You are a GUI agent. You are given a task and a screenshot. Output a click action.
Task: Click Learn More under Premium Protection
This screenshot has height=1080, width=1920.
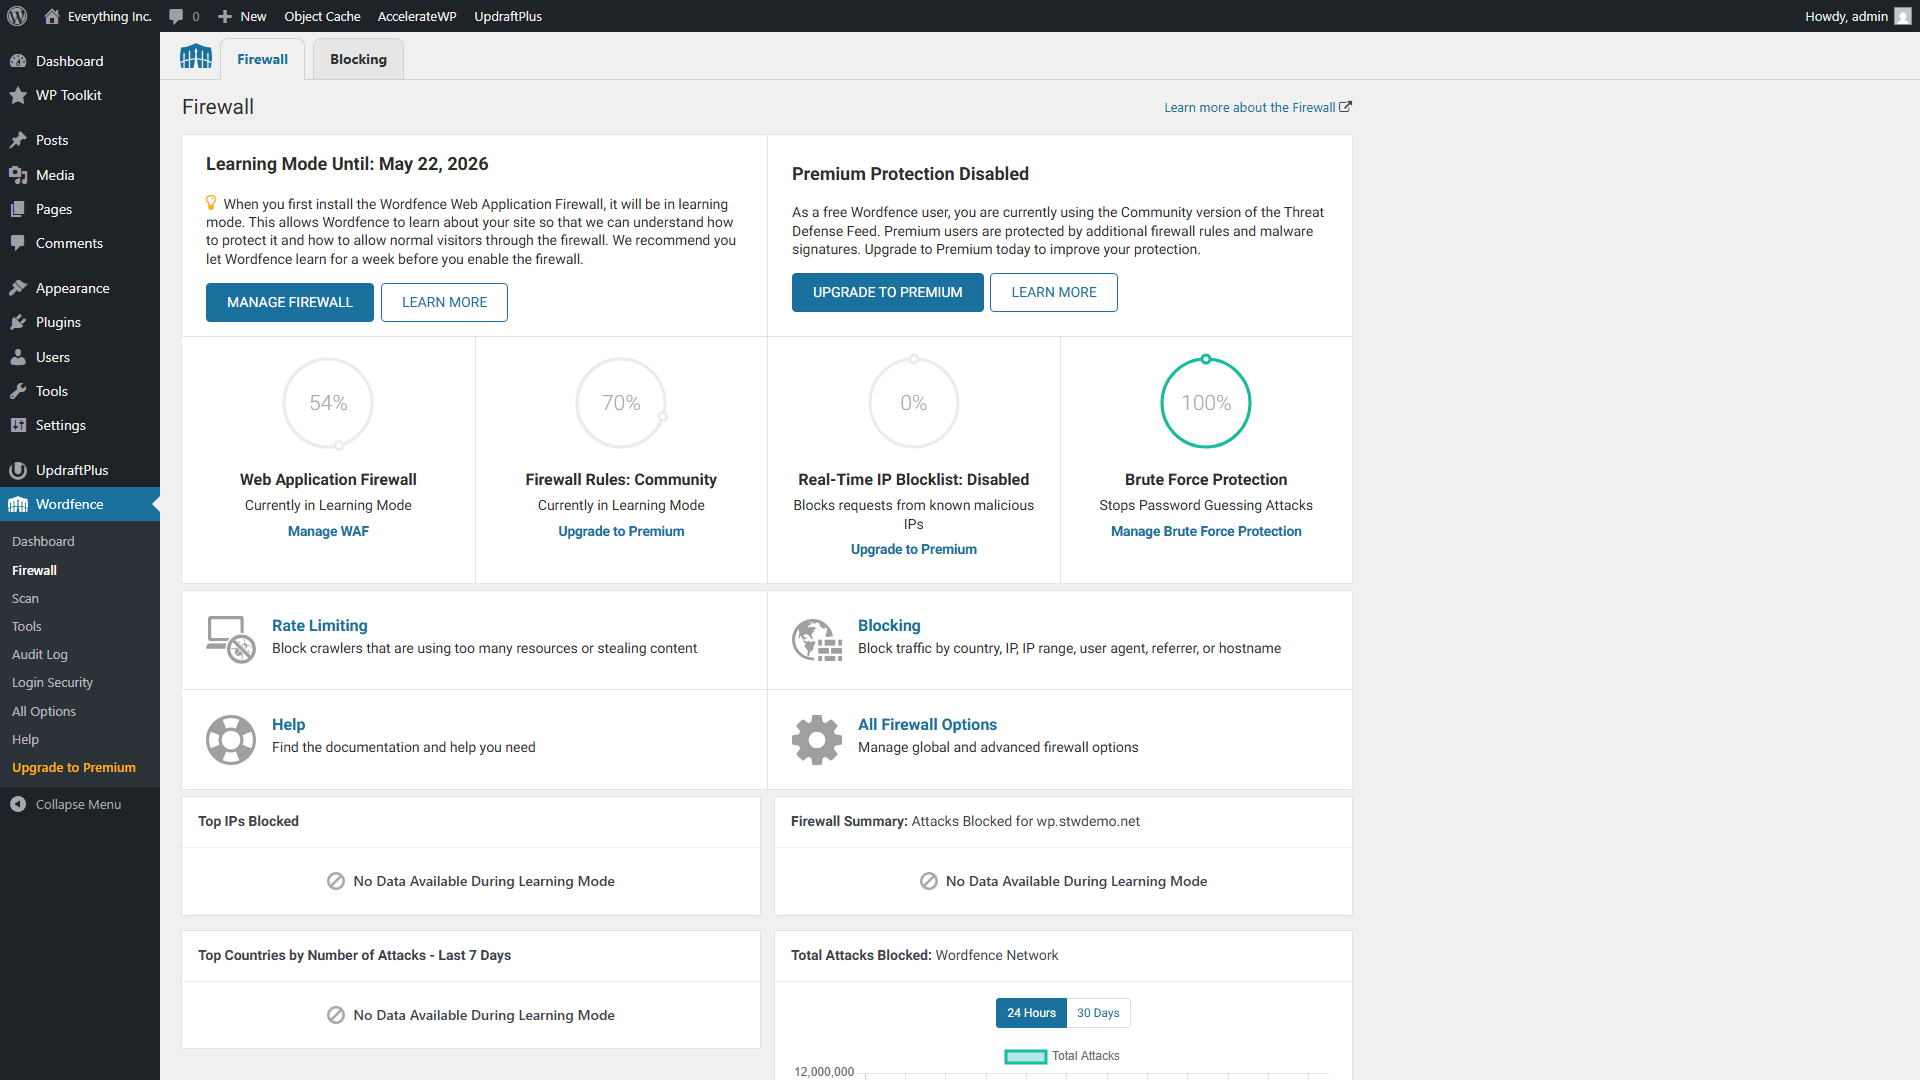1054,292
